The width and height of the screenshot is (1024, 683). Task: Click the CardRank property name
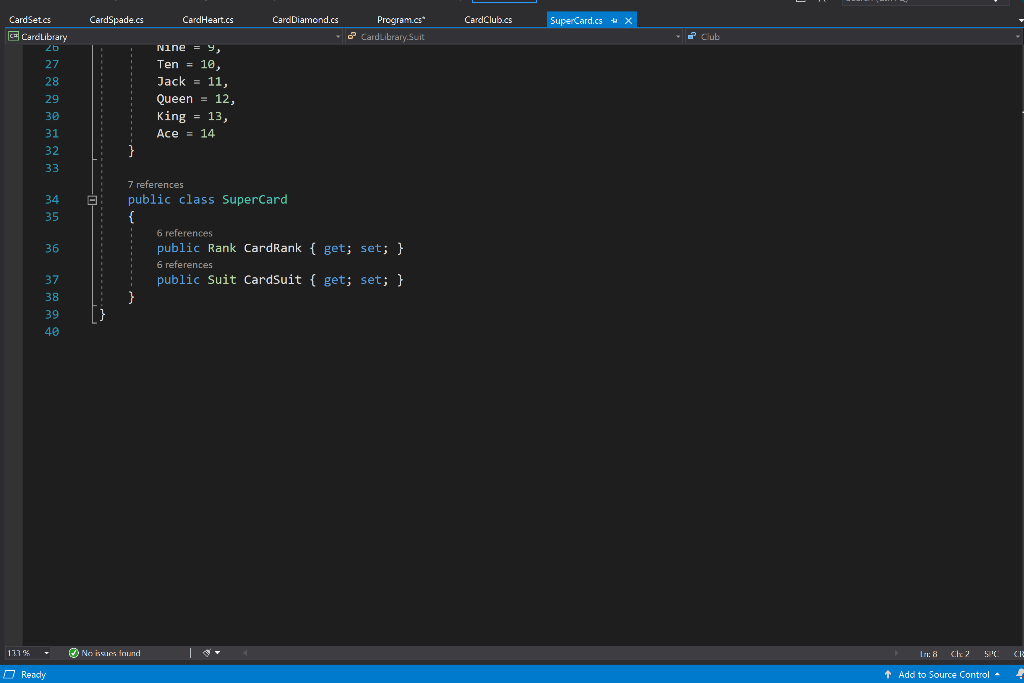click(273, 248)
